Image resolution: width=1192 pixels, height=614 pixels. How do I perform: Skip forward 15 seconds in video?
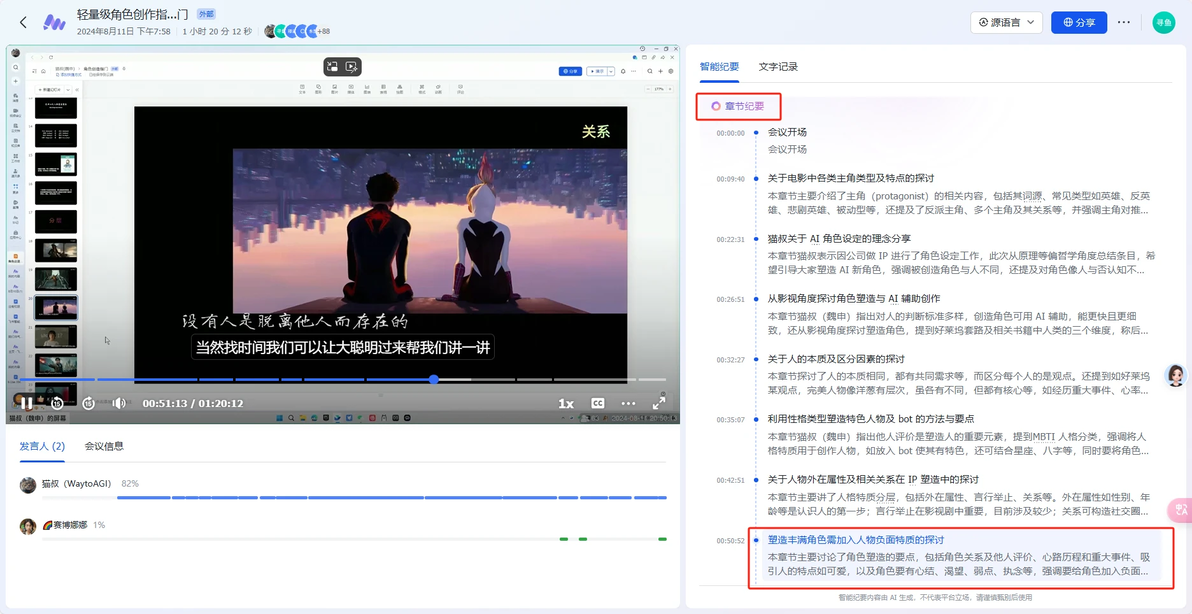88,404
